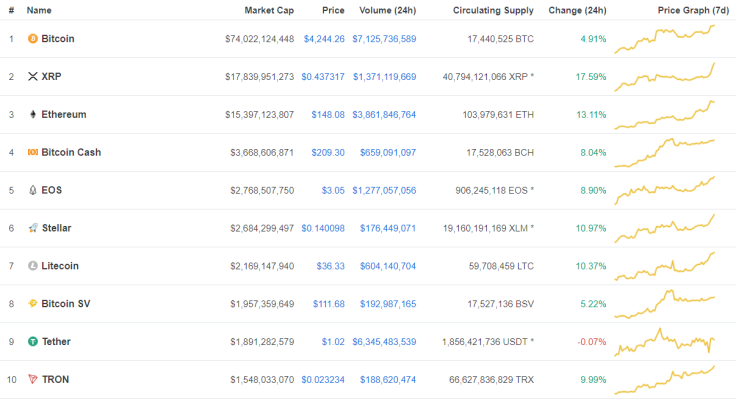The height and width of the screenshot is (400, 736).
Task: Click the EOS logo icon
Action: [x=32, y=190]
